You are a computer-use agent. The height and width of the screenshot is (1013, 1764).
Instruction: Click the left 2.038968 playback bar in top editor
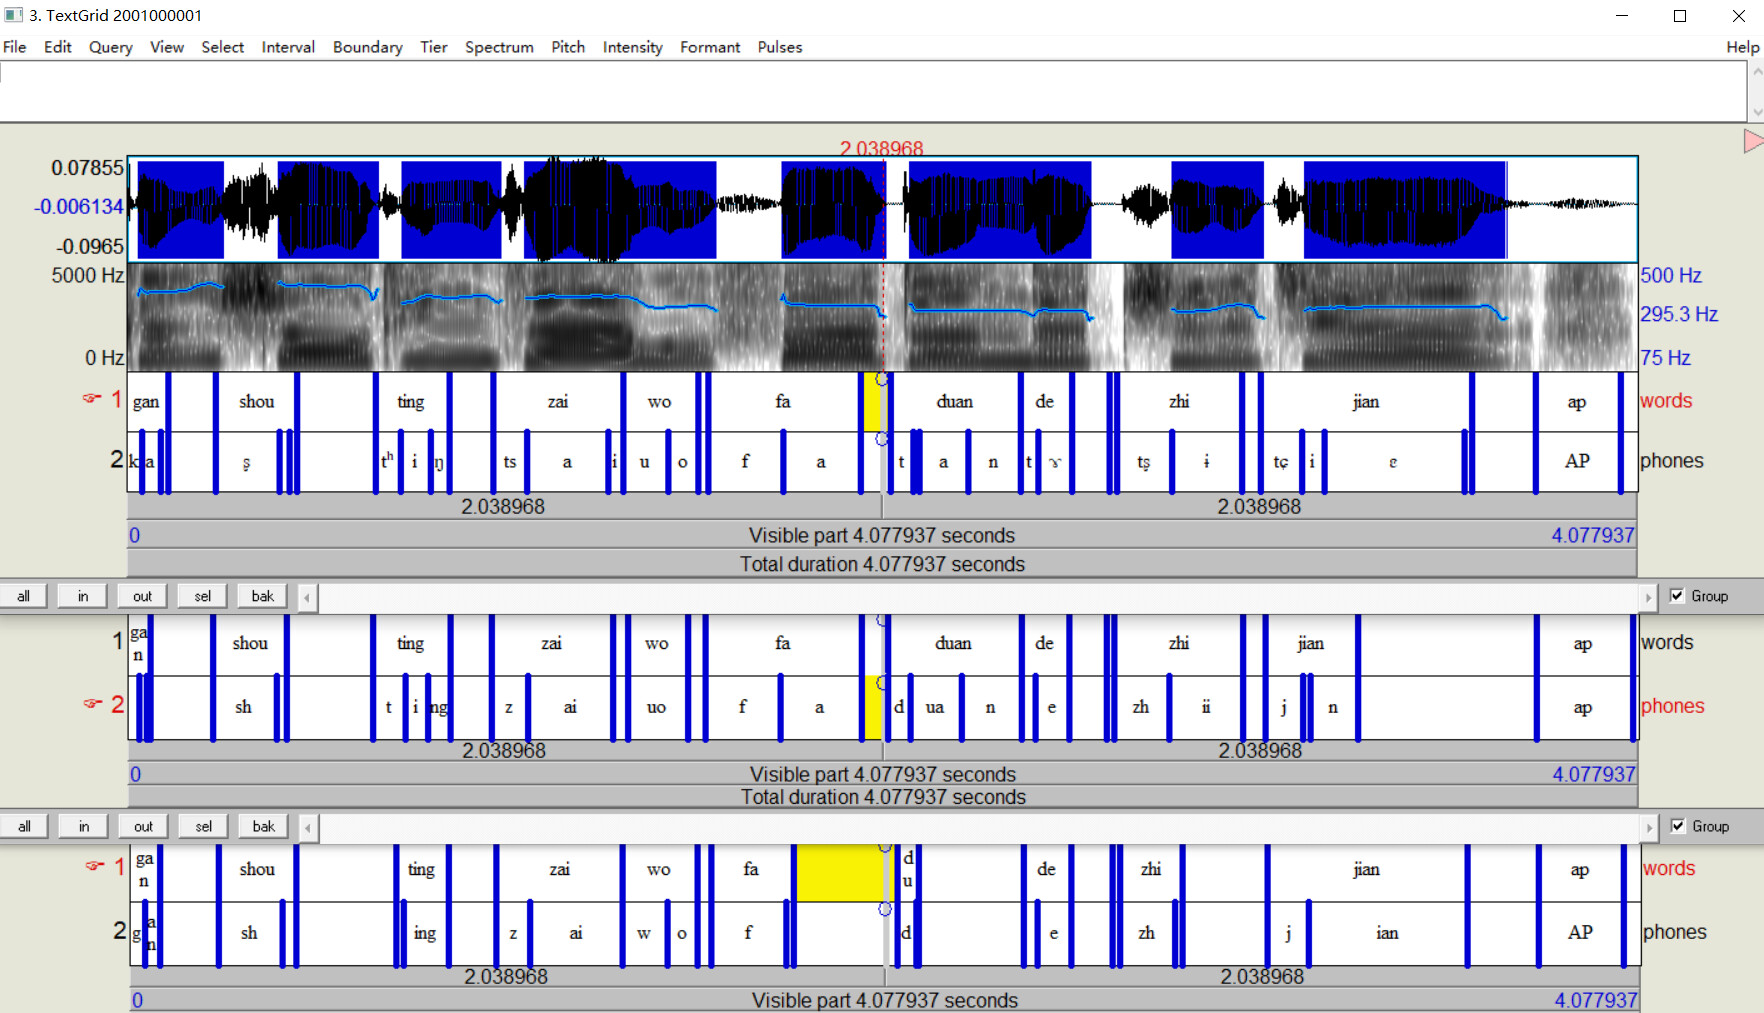[x=504, y=506]
